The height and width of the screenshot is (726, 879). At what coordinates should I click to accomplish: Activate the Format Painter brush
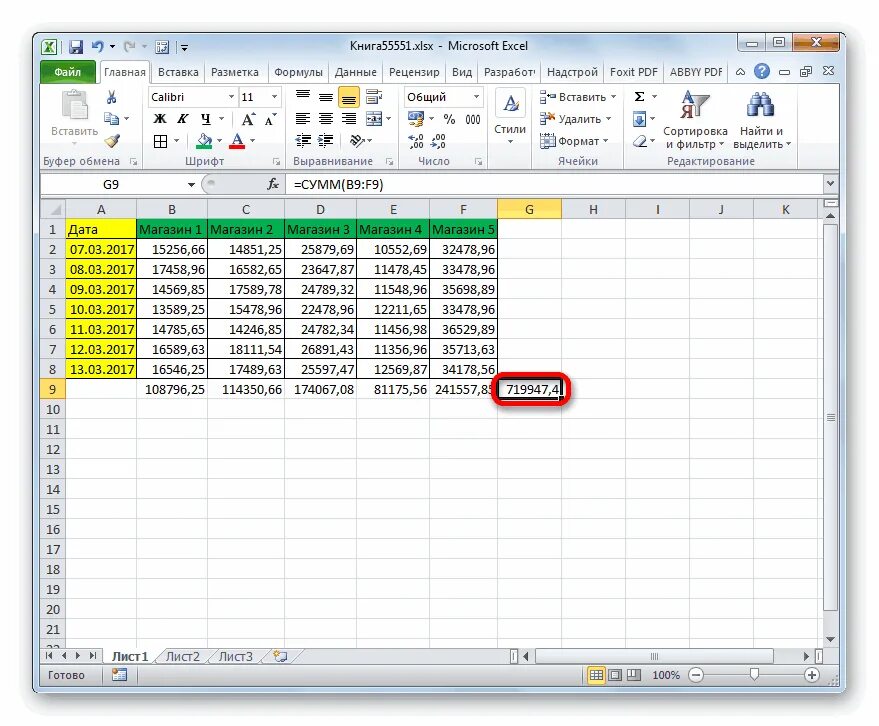point(113,141)
